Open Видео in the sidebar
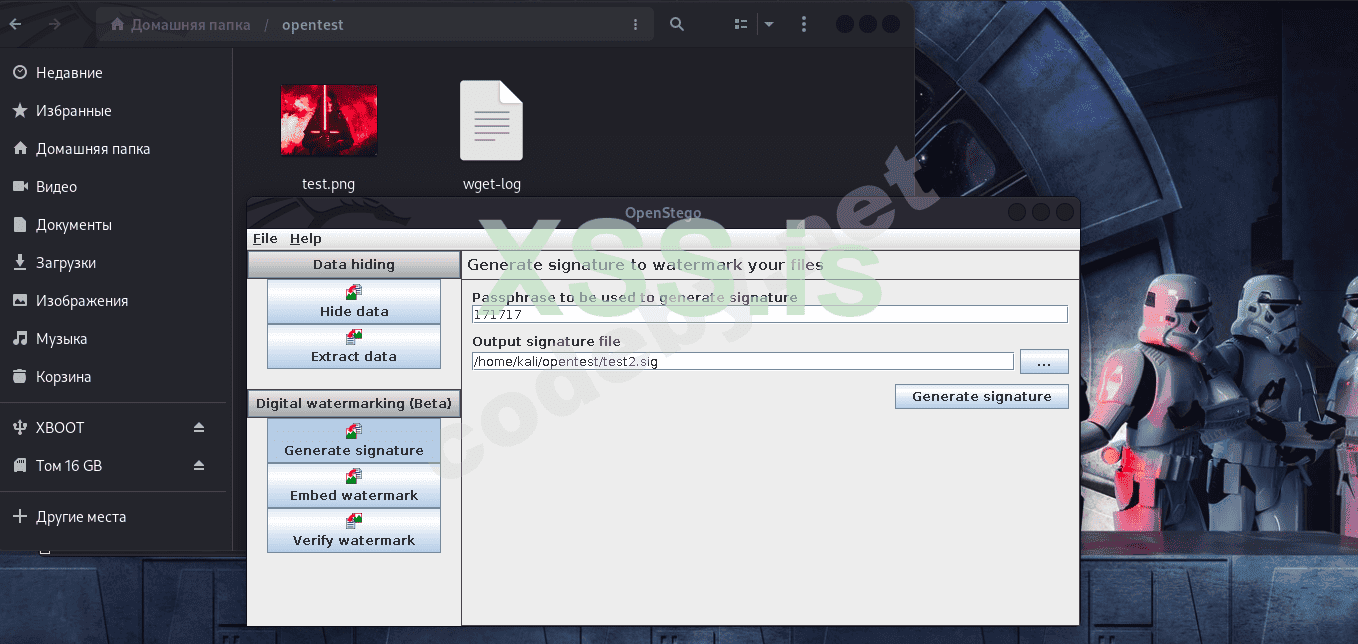 pos(116,187)
